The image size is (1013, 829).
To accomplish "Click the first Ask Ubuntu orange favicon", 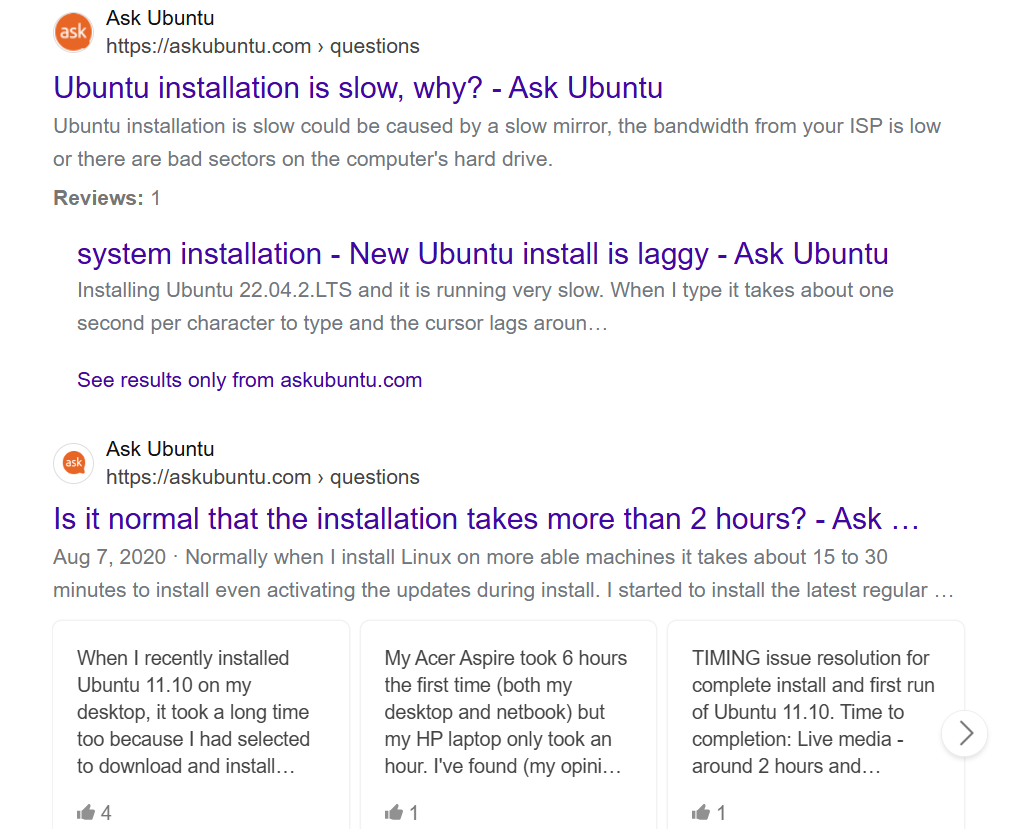I will coord(74,32).
